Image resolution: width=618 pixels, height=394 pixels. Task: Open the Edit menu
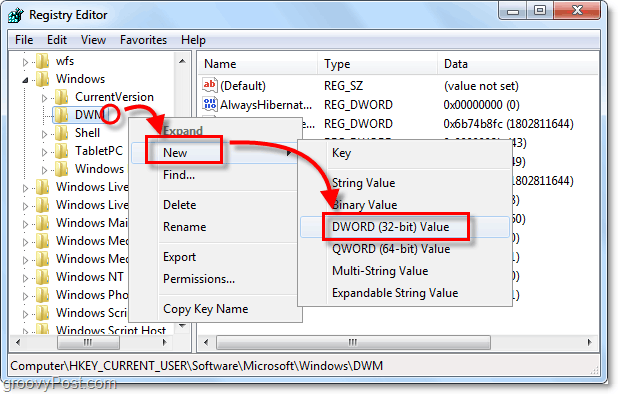point(57,40)
